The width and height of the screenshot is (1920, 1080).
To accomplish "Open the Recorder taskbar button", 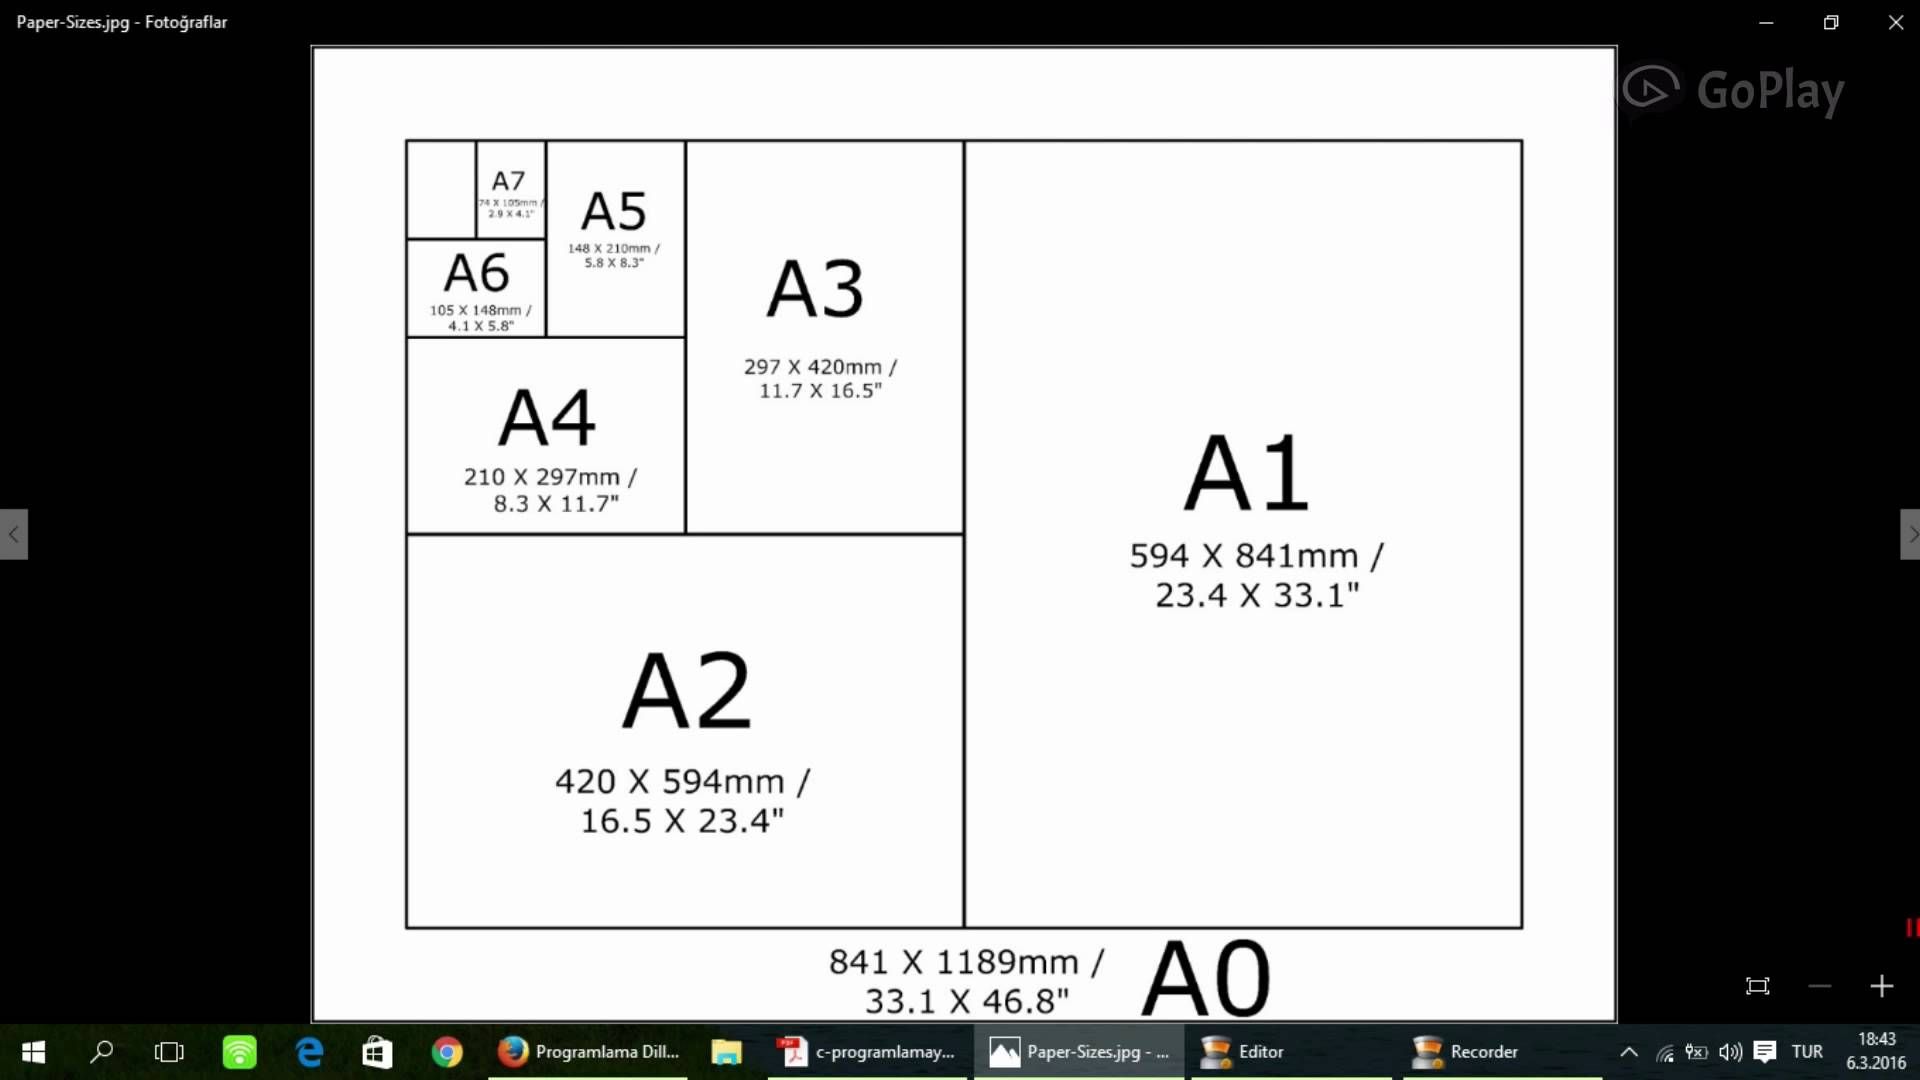I will tap(1466, 1052).
